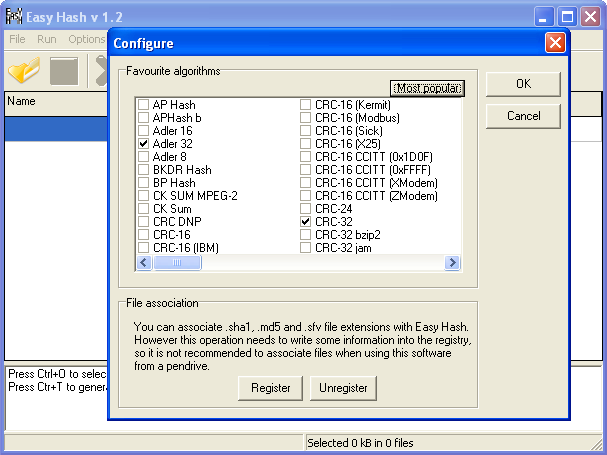Click the gray stop square toolbar icon
This screenshot has width=607, height=455.
pos(64,71)
